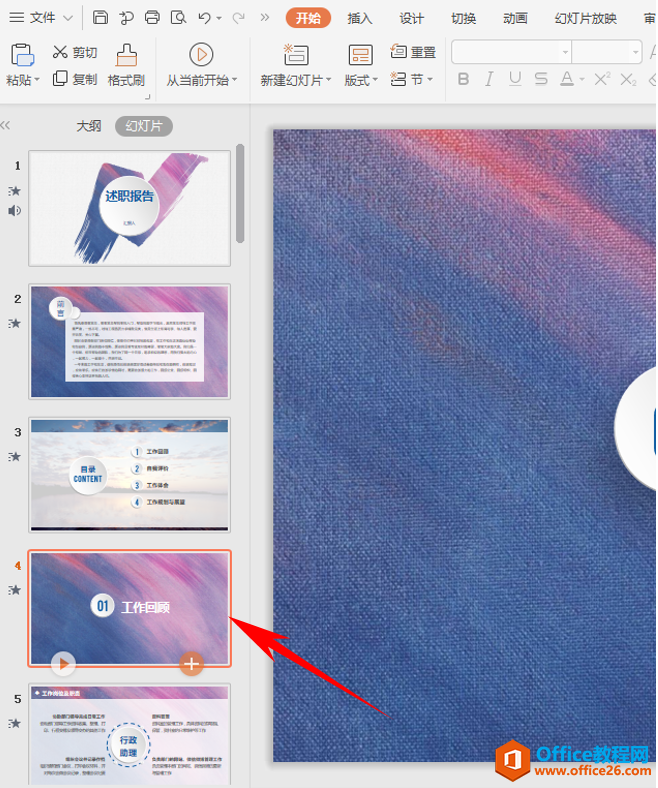Click the Redo arrow icon
658x788 pixels.
239,18
